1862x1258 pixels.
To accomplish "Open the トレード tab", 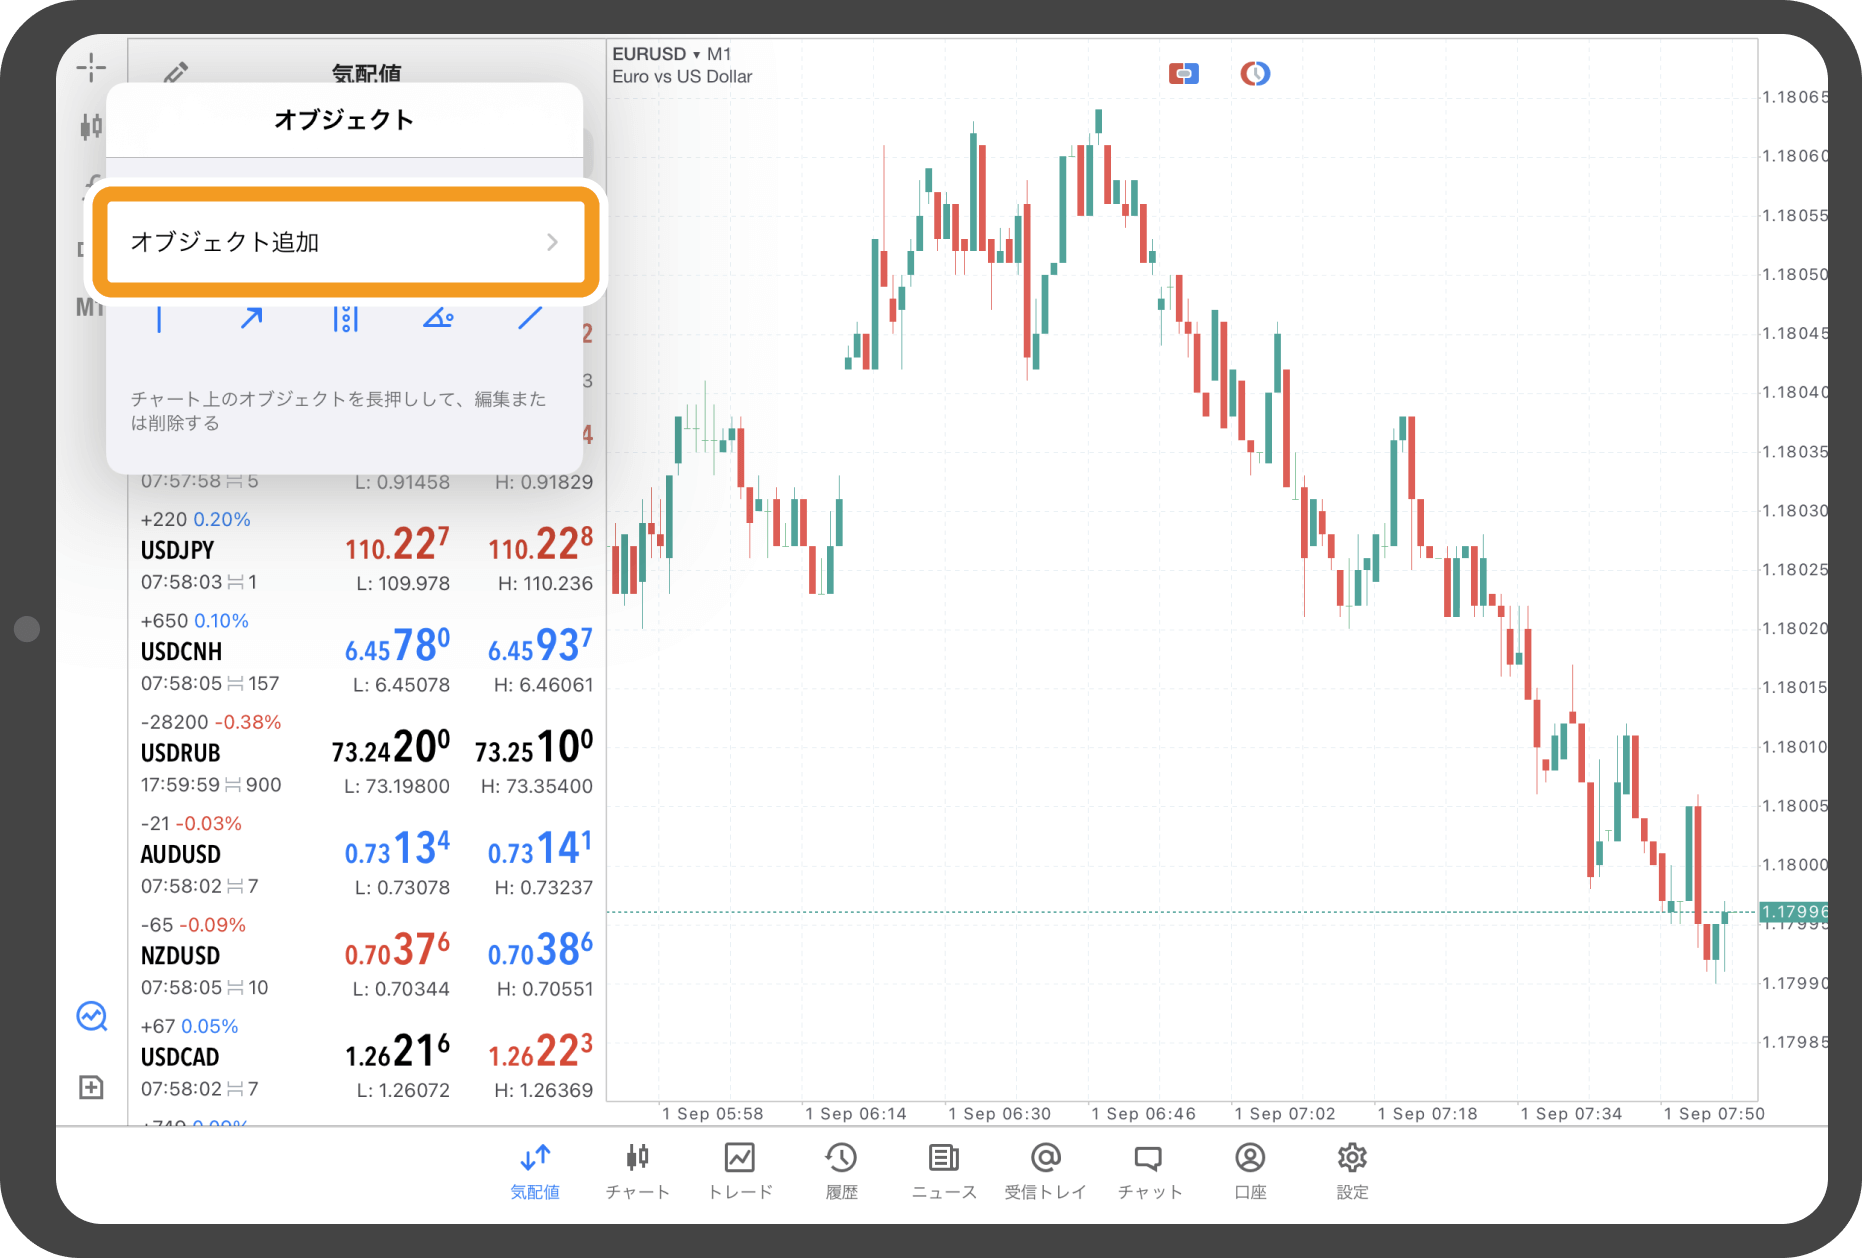I will tap(740, 1171).
